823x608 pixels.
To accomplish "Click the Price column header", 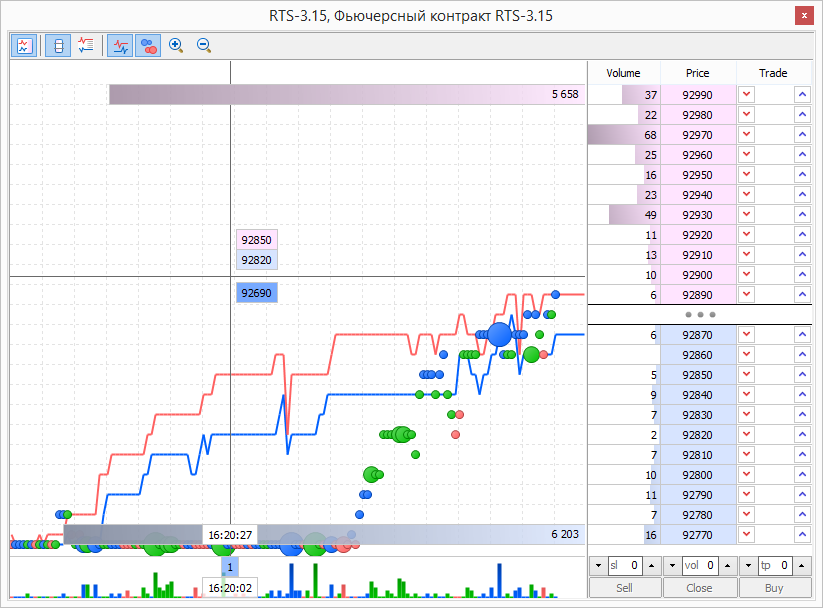I will [698, 73].
